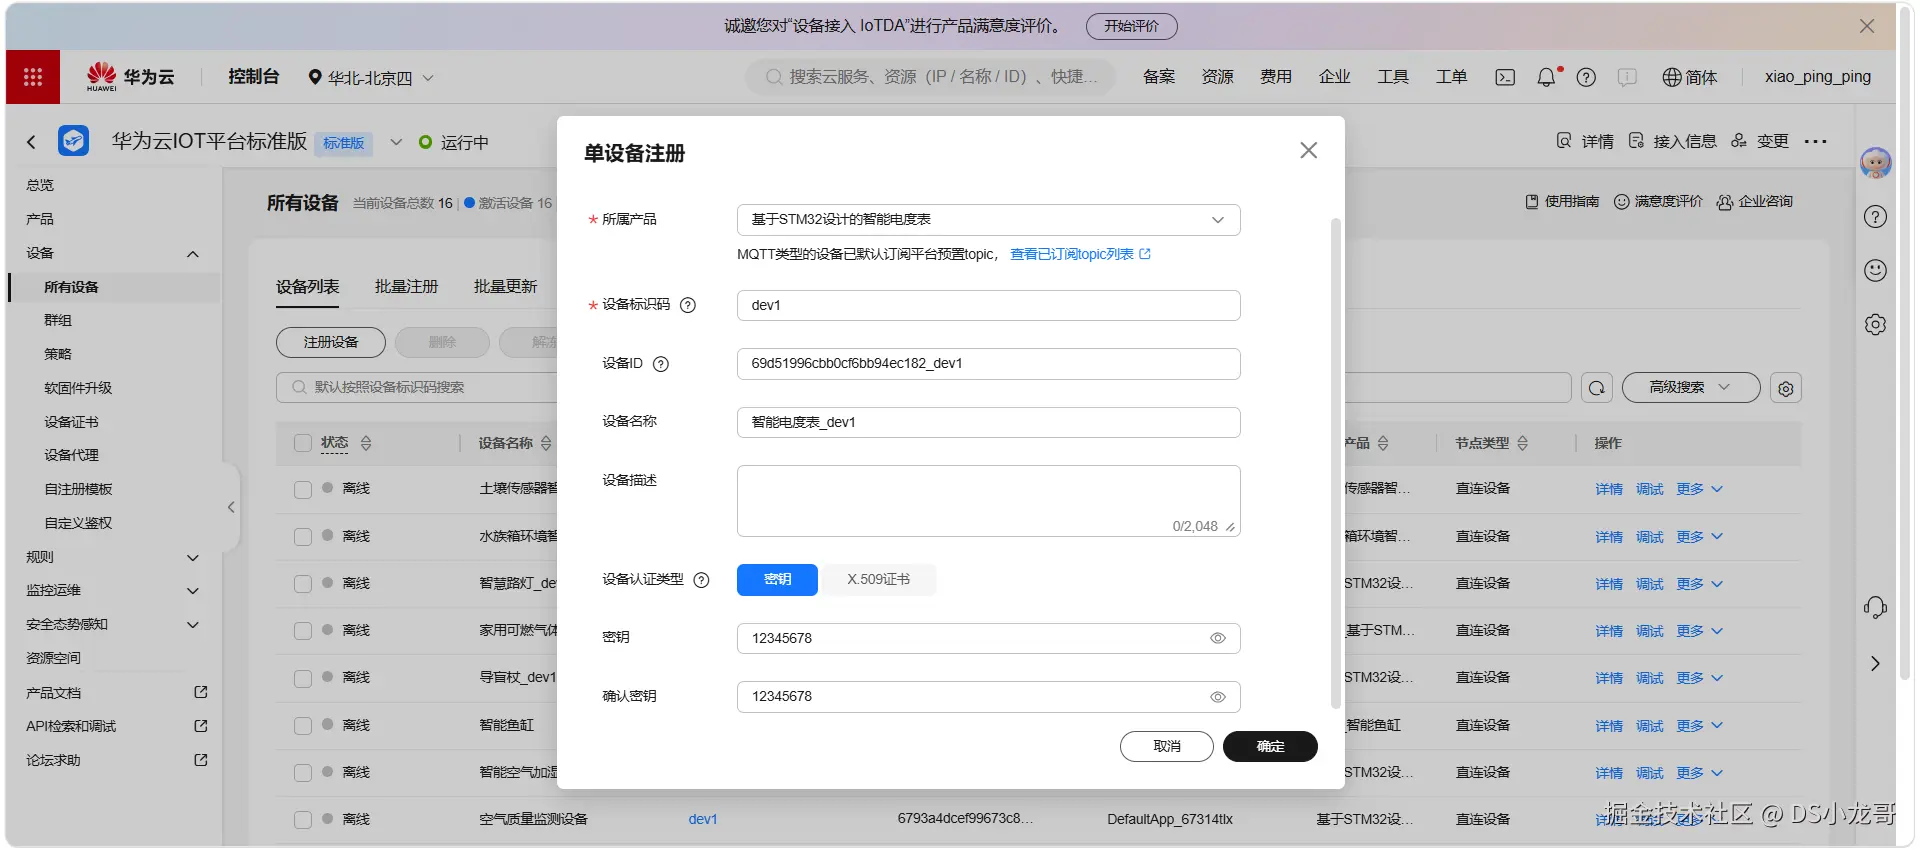Image resolution: width=1920 pixels, height=851 pixels.
Task: Click the 取消 button
Action: [1166, 747]
